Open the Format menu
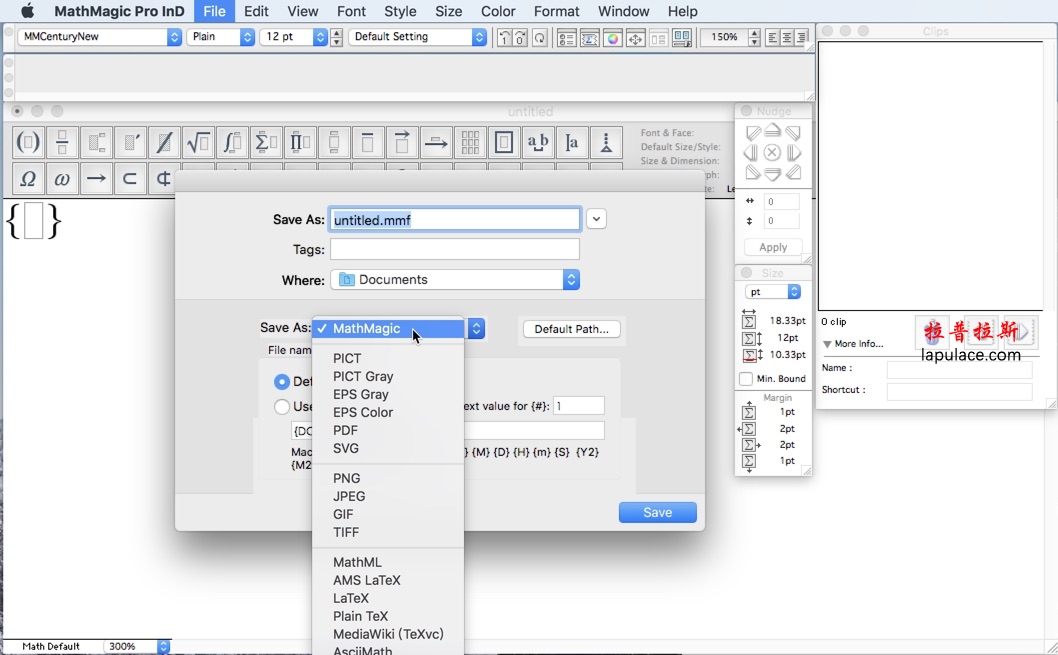1058x655 pixels. tap(557, 11)
